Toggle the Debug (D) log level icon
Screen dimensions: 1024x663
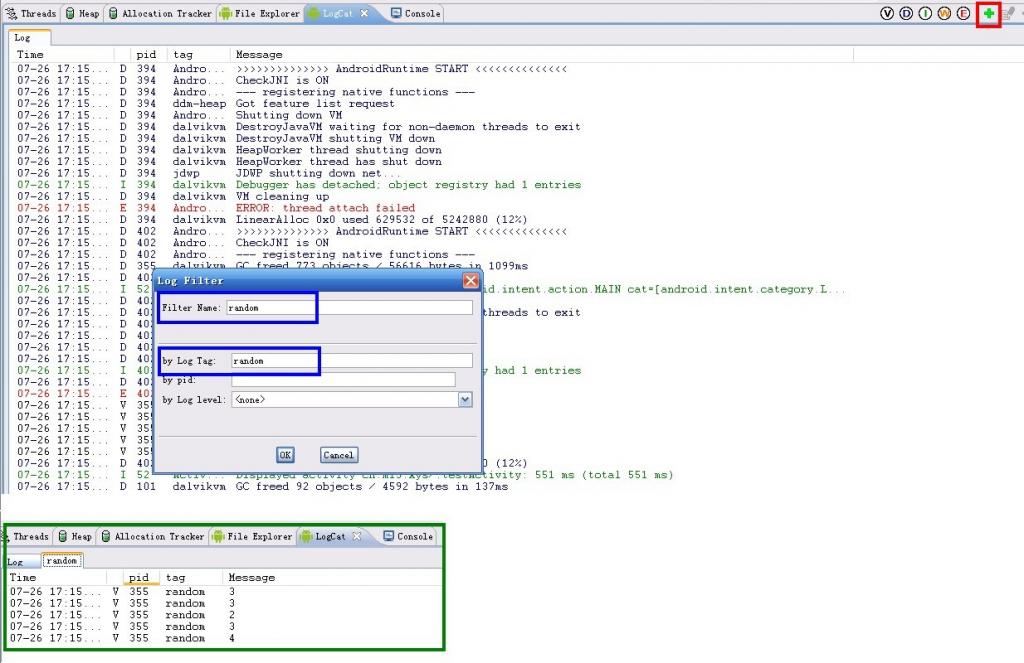coord(906,14)
